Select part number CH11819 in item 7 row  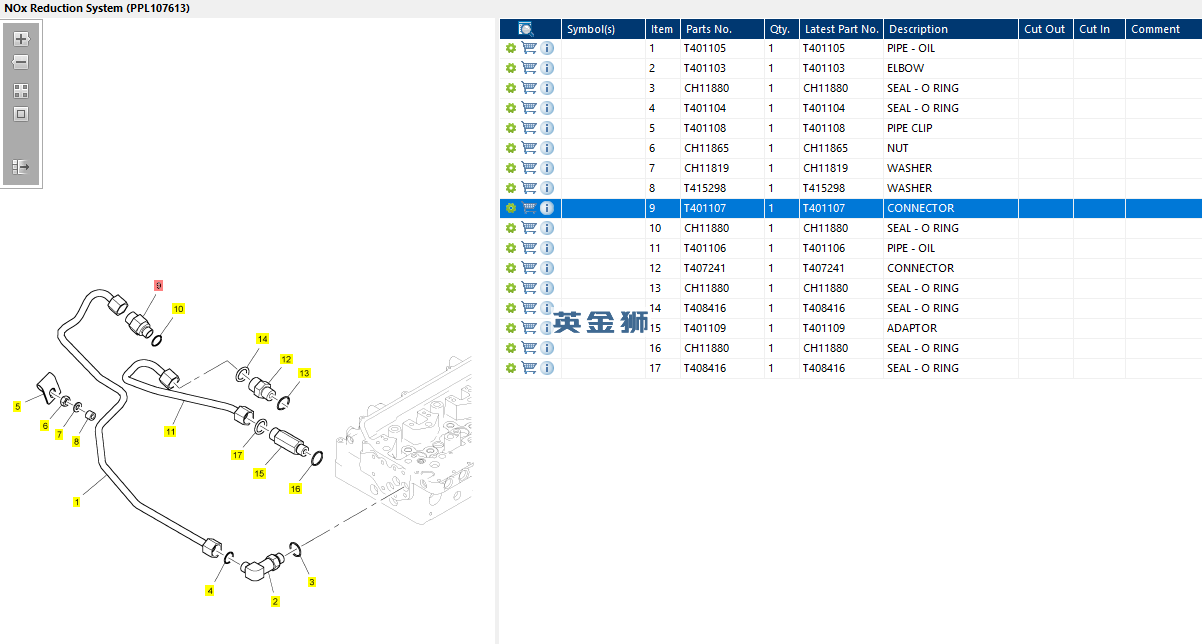pos(706,168)
